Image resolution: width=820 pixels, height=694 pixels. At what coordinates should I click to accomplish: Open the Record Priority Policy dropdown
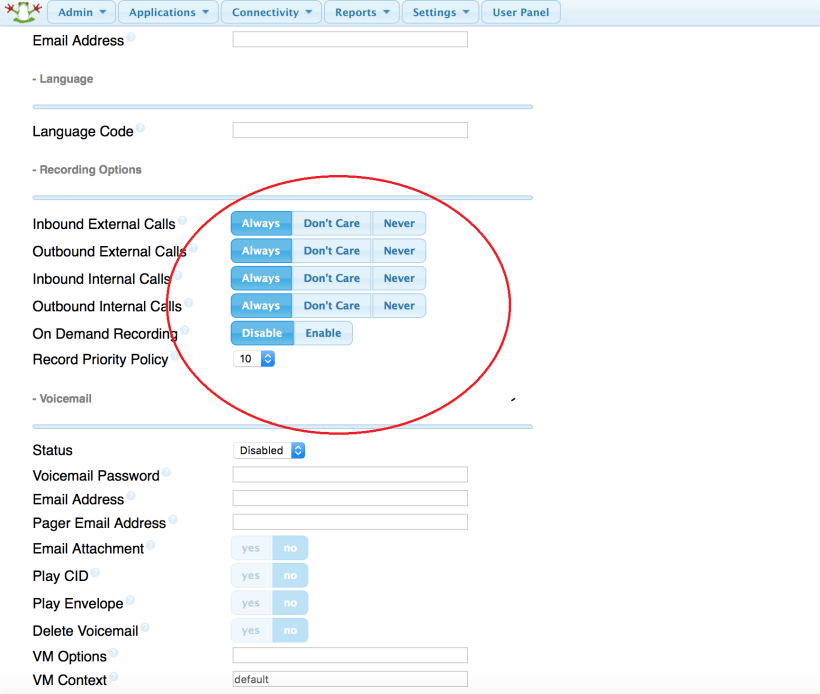(254, 359)
